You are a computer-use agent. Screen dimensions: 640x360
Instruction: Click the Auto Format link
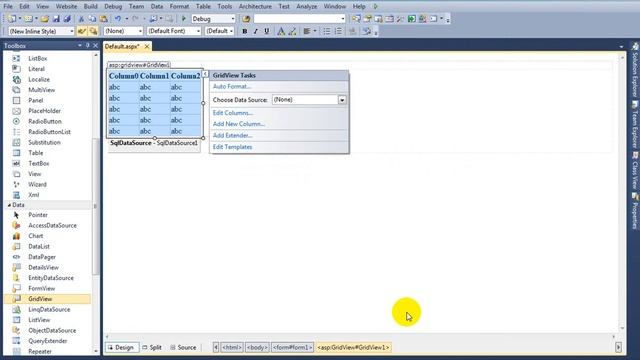[x=231, y=87]
